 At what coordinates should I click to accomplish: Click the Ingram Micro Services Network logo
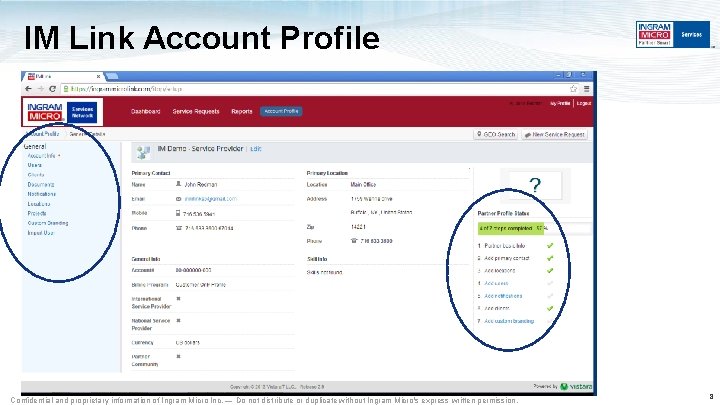click(x=62, y=112)
